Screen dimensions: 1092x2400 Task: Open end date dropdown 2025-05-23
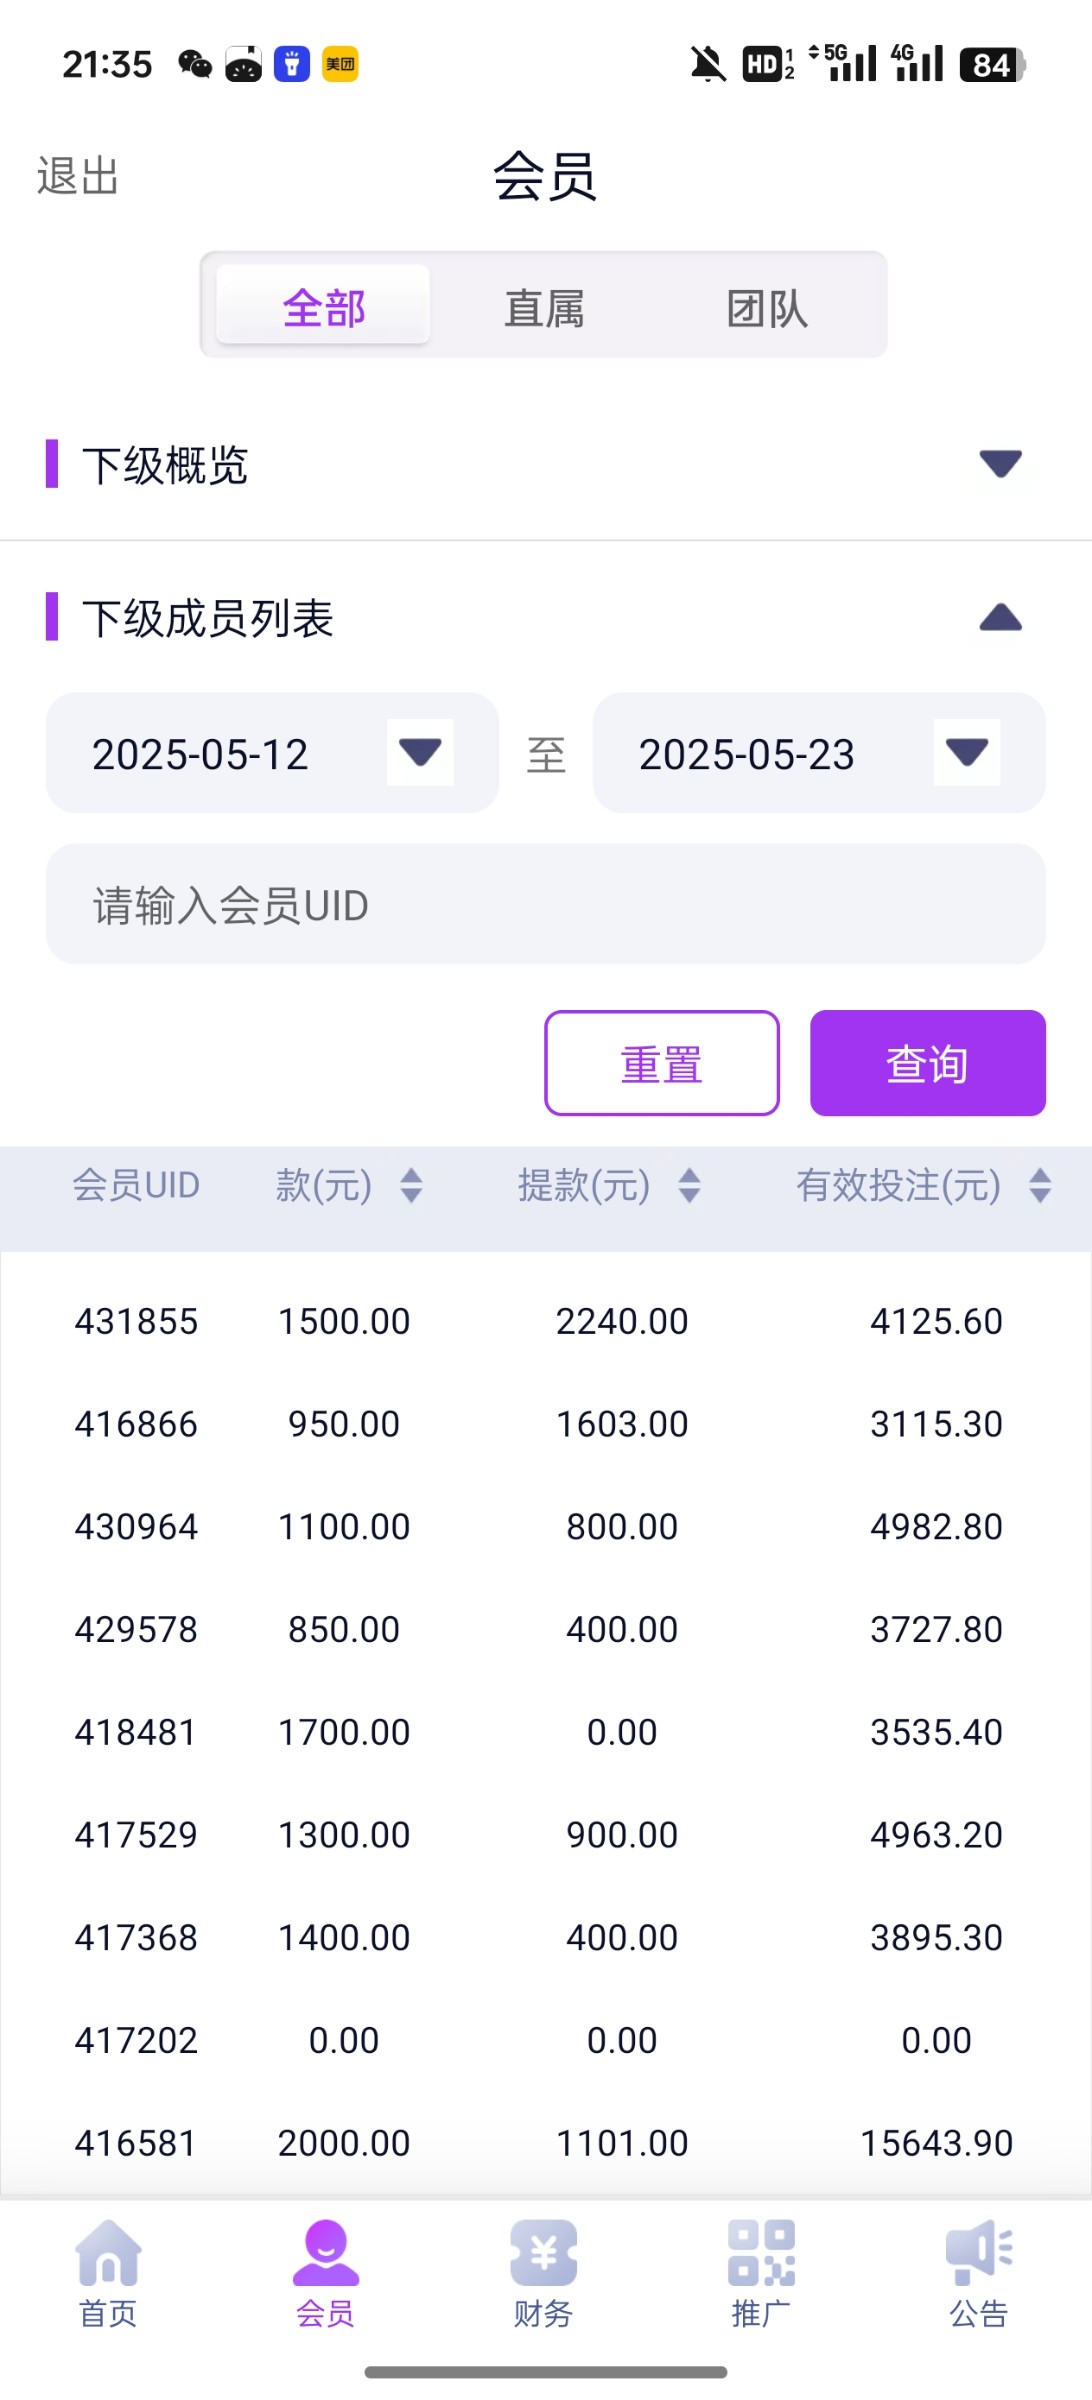pos(966,753)
